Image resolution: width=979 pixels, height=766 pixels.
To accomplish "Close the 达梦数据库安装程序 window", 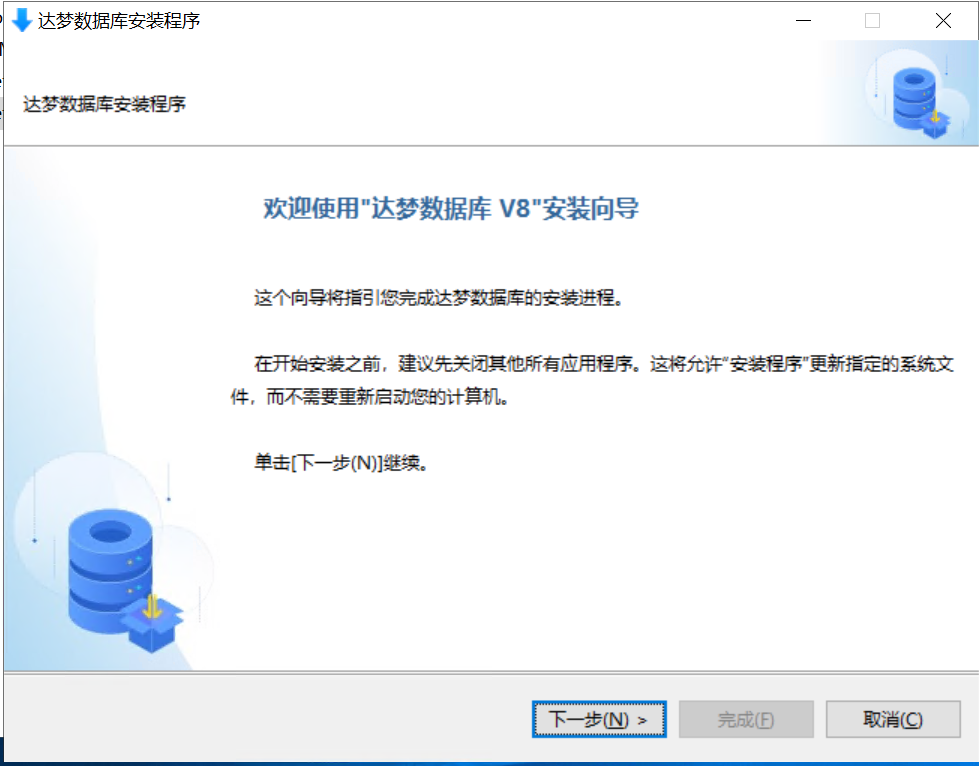I will click(x=943, y=21).
